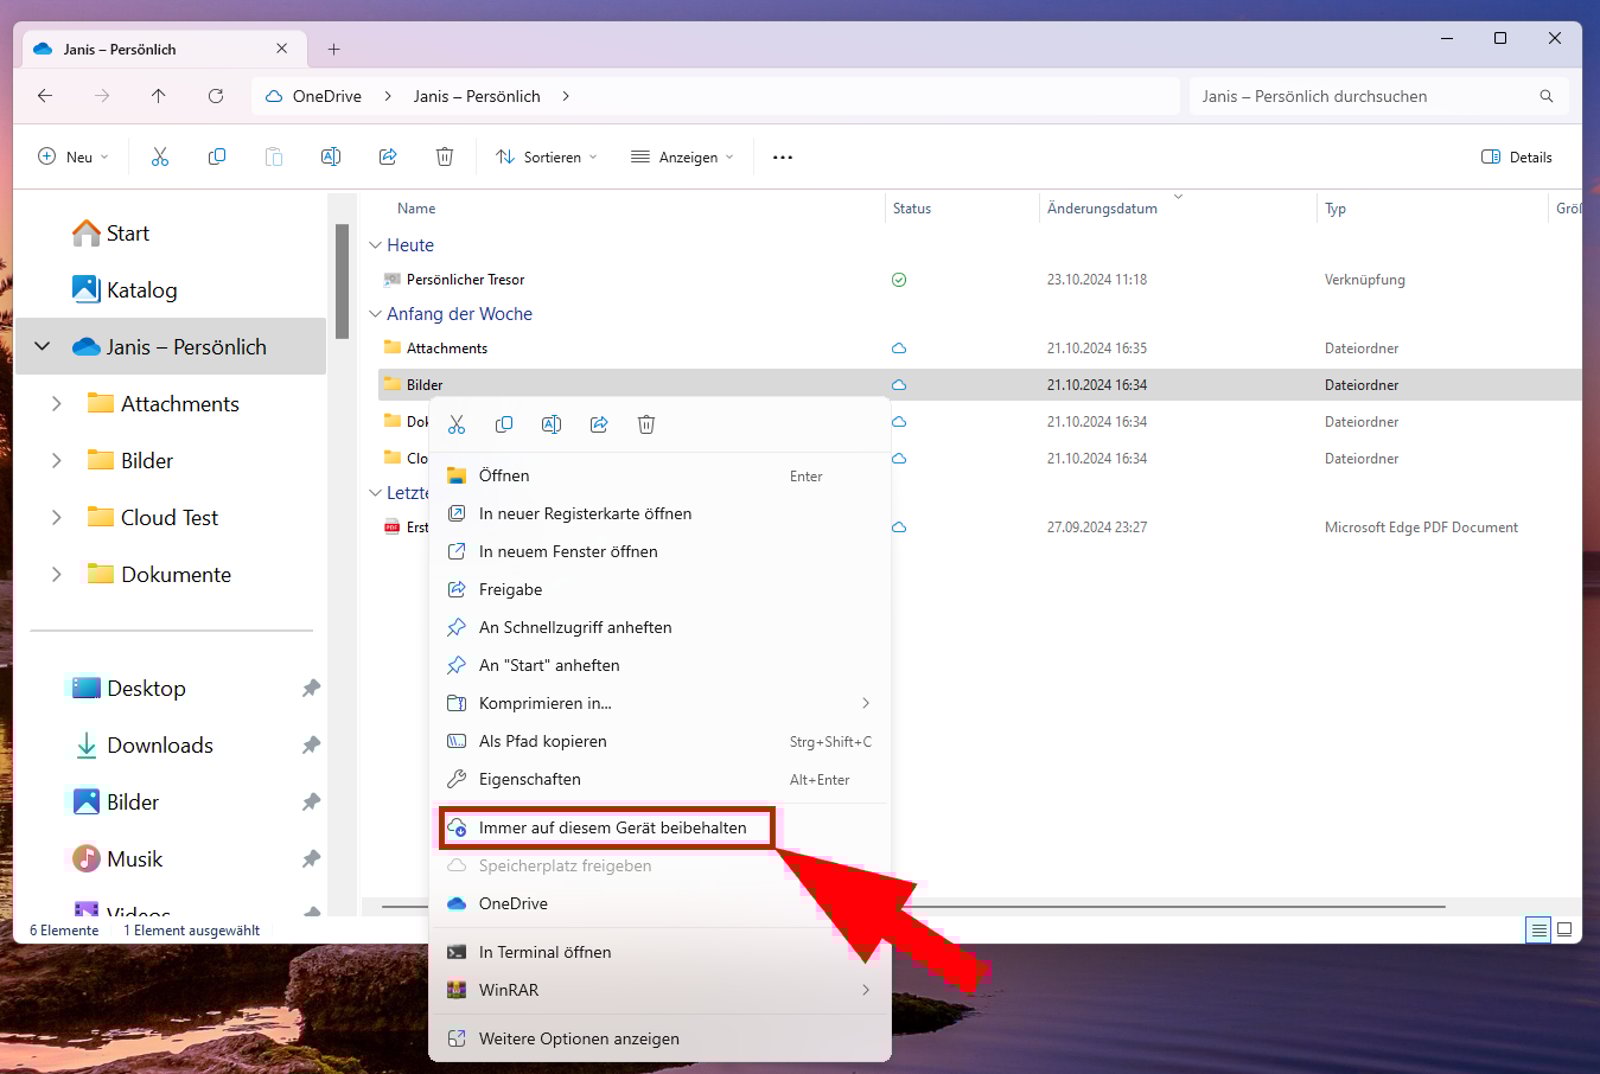This screenshot has height=1074, width=1600.
Task: Enable 'Immer auf diesem Gerät beibehalten'
Action: 612,828
